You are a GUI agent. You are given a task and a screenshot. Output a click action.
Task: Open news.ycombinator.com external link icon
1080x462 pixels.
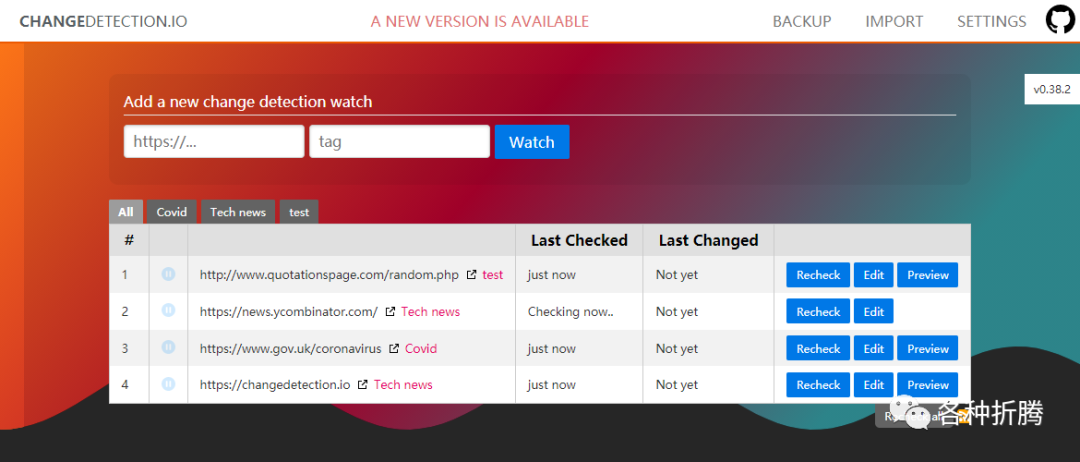click(x=390, y=311)
